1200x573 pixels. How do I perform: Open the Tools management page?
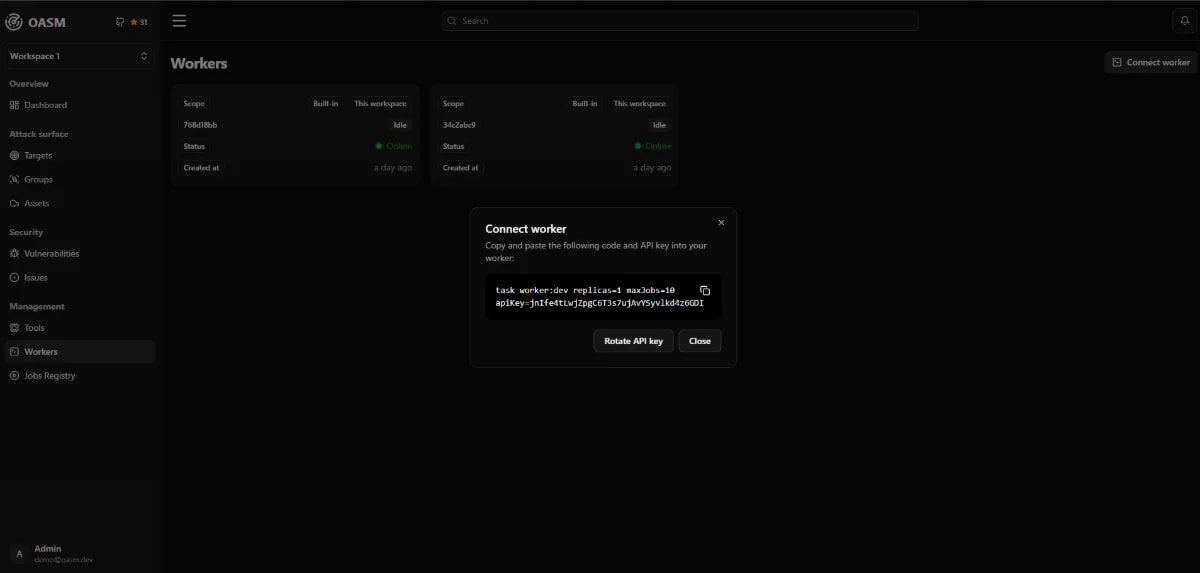79,327
